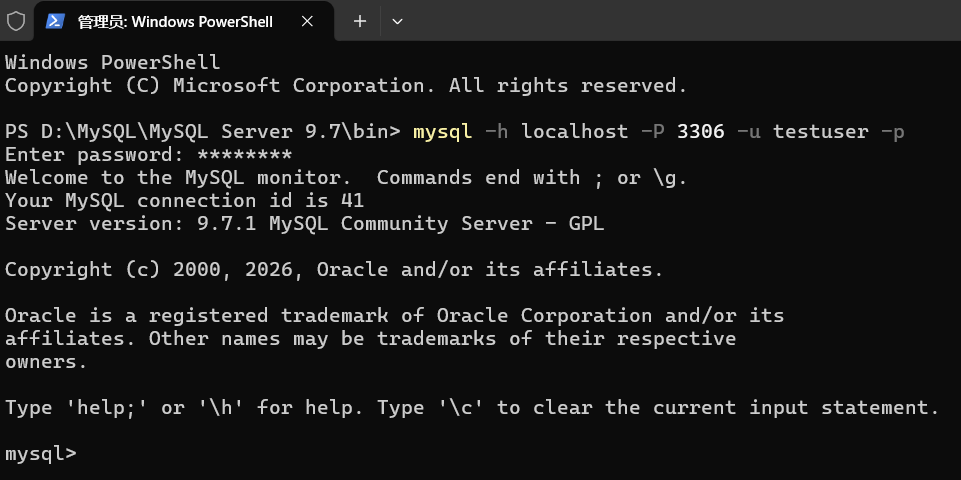Click the Welcome to the MySQL monitor line
The width and height of the screenshot is (961, 480).
346,178
